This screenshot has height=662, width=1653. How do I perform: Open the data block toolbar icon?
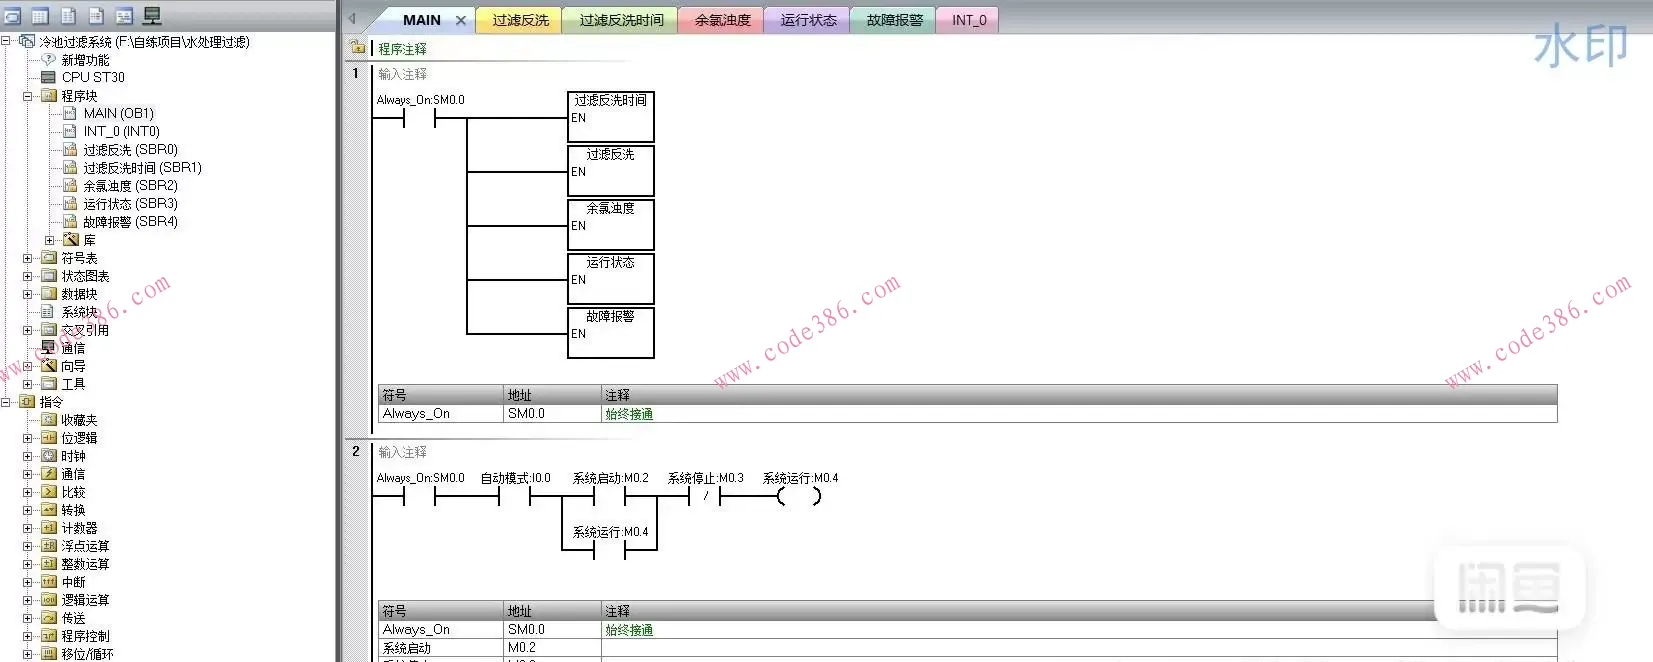point(96,16)
